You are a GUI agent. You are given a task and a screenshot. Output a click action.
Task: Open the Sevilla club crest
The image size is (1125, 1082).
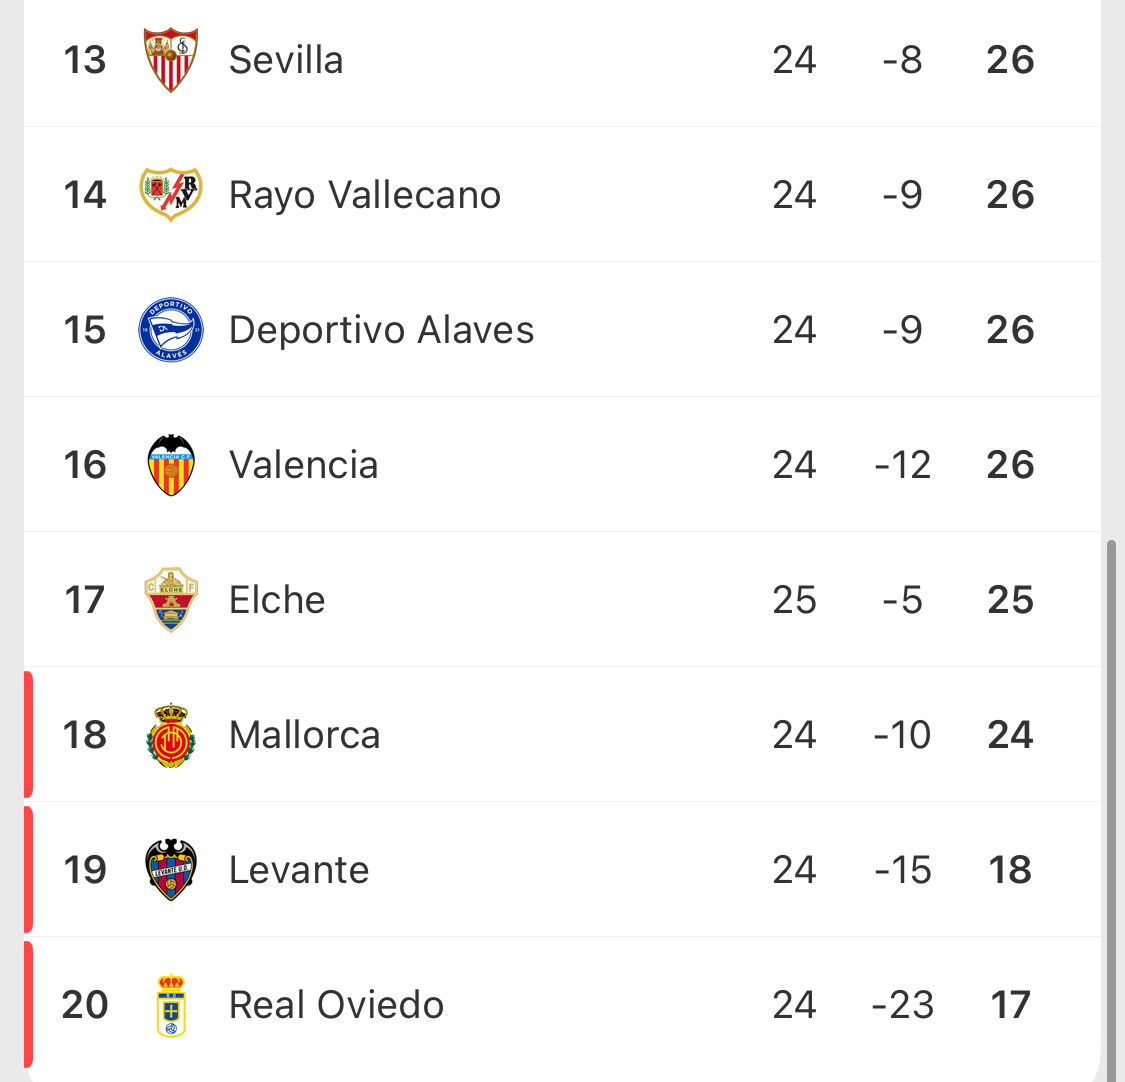(x=171, y=60)
